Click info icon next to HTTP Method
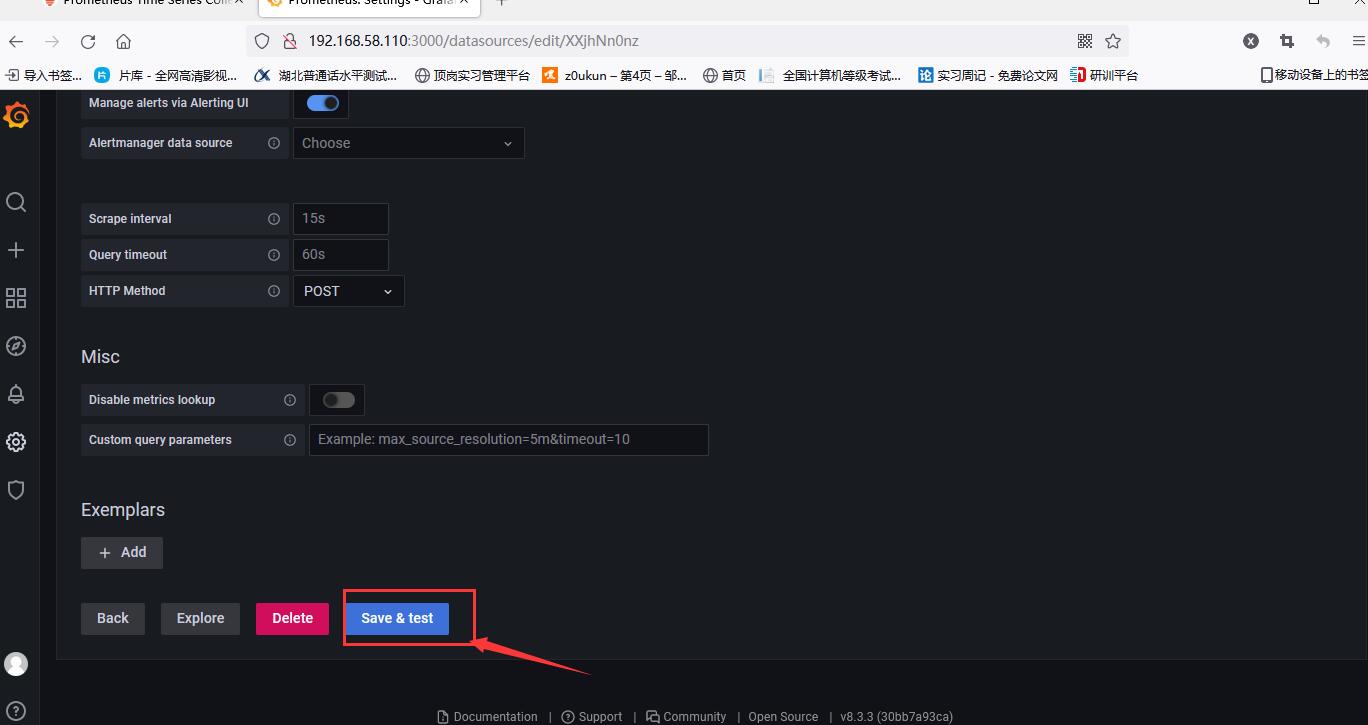Image resolution: width=1368 pixels, height=725 pixels. 273,291
